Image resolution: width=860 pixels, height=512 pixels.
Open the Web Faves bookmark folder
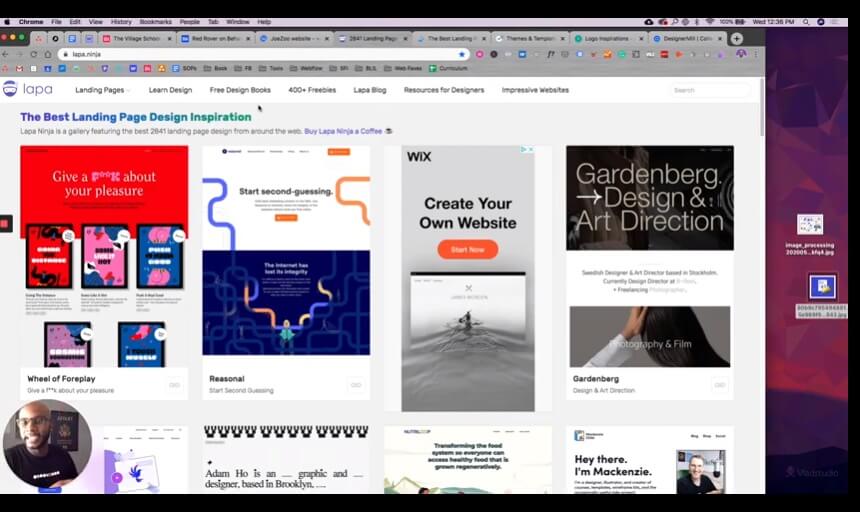[403, 69]
